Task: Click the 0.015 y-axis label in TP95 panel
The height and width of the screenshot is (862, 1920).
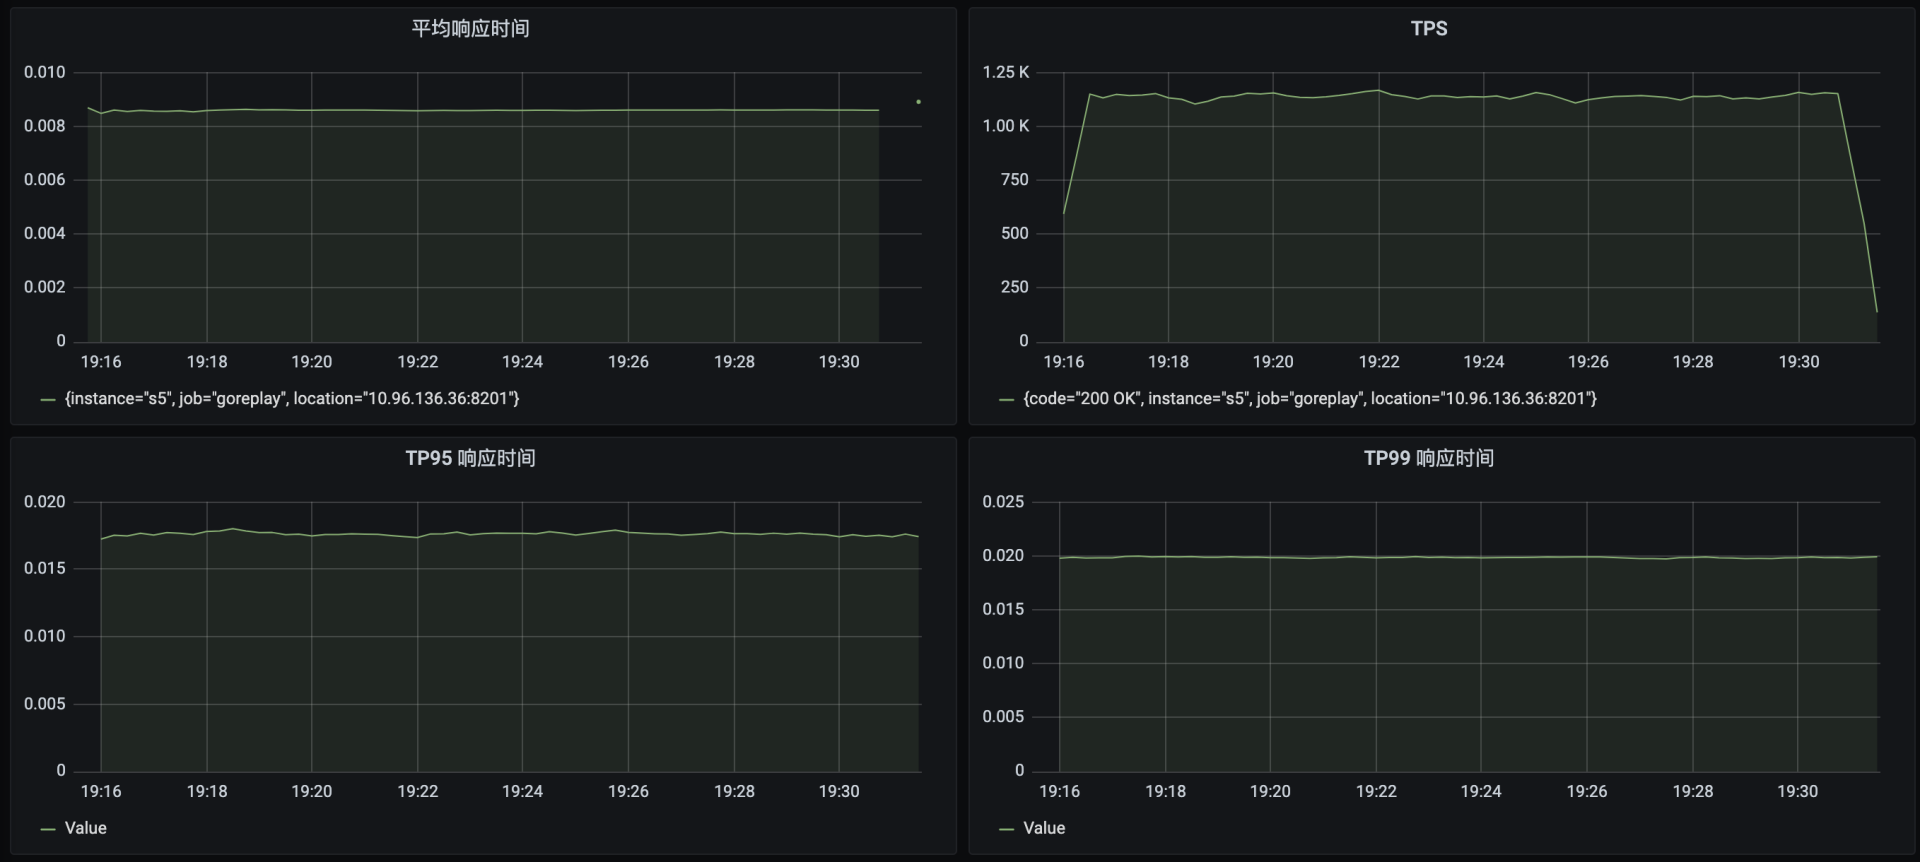Action: coord(45,568)
